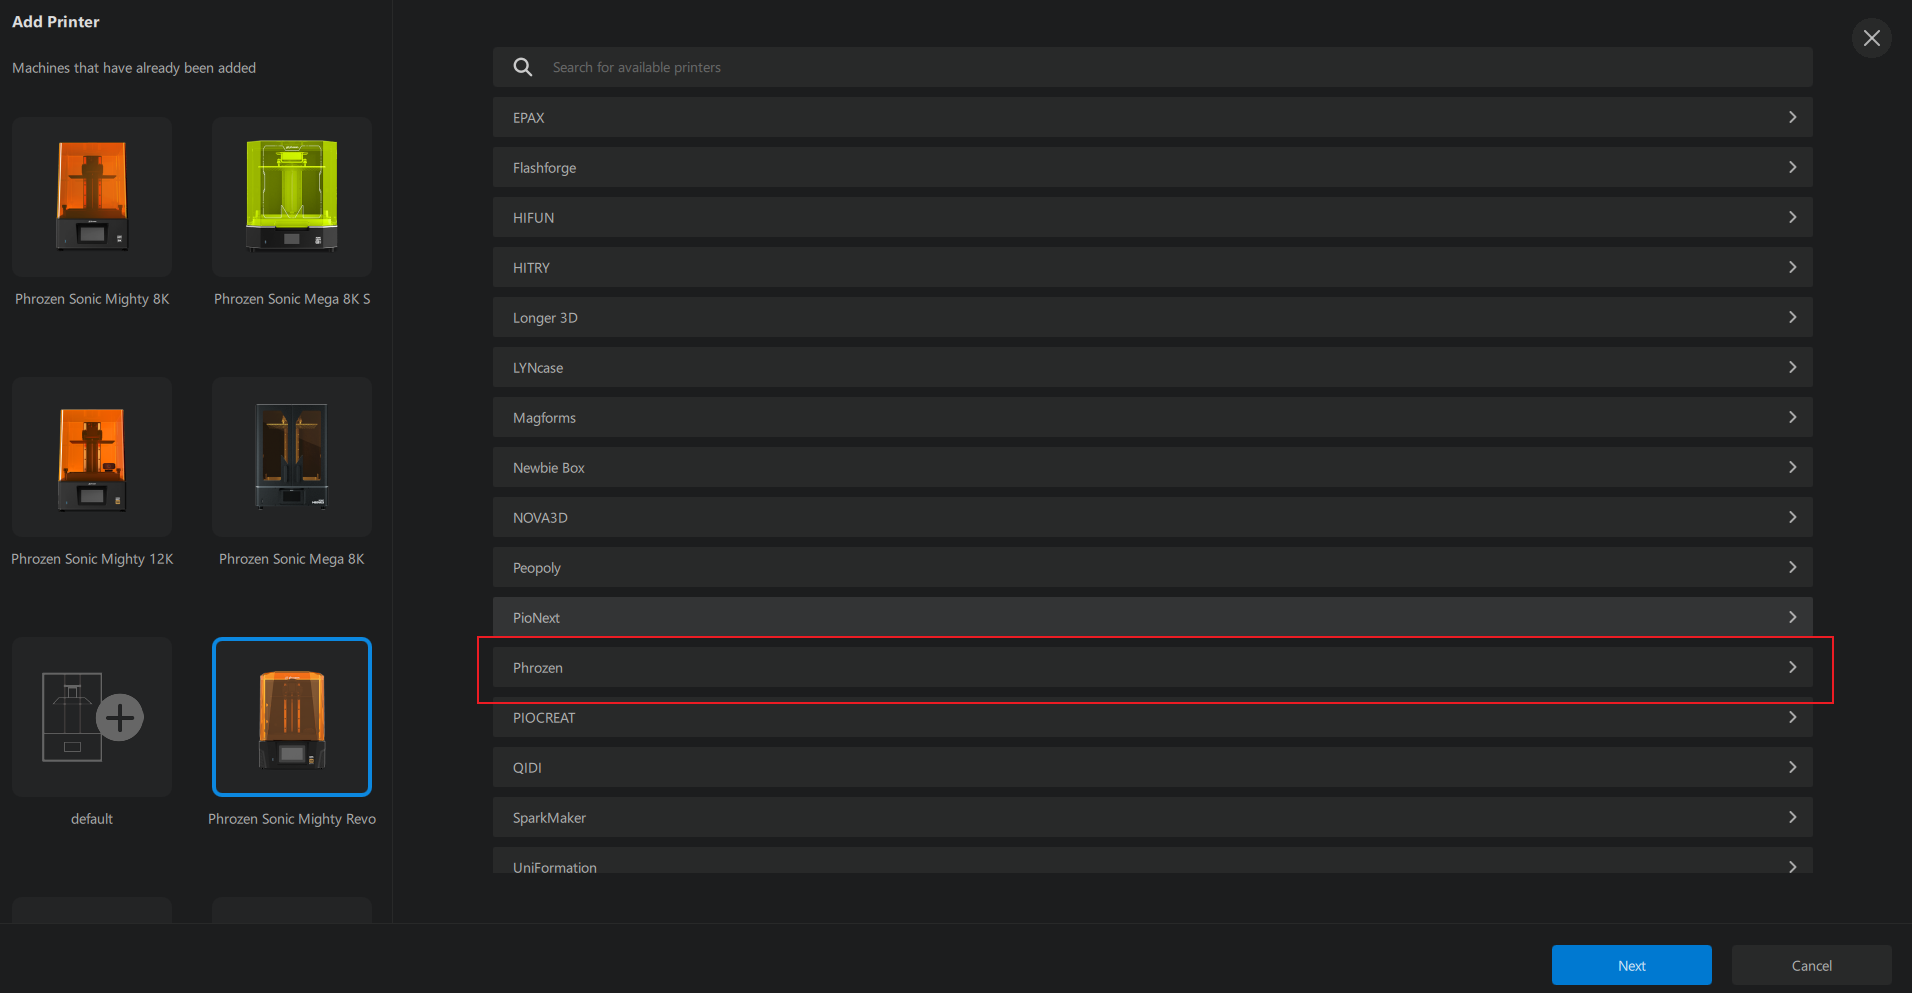
Task: Select the green Phrozen Sonic Mega 8K S printer
Action: pyautogui.click(x=292, y=197)
